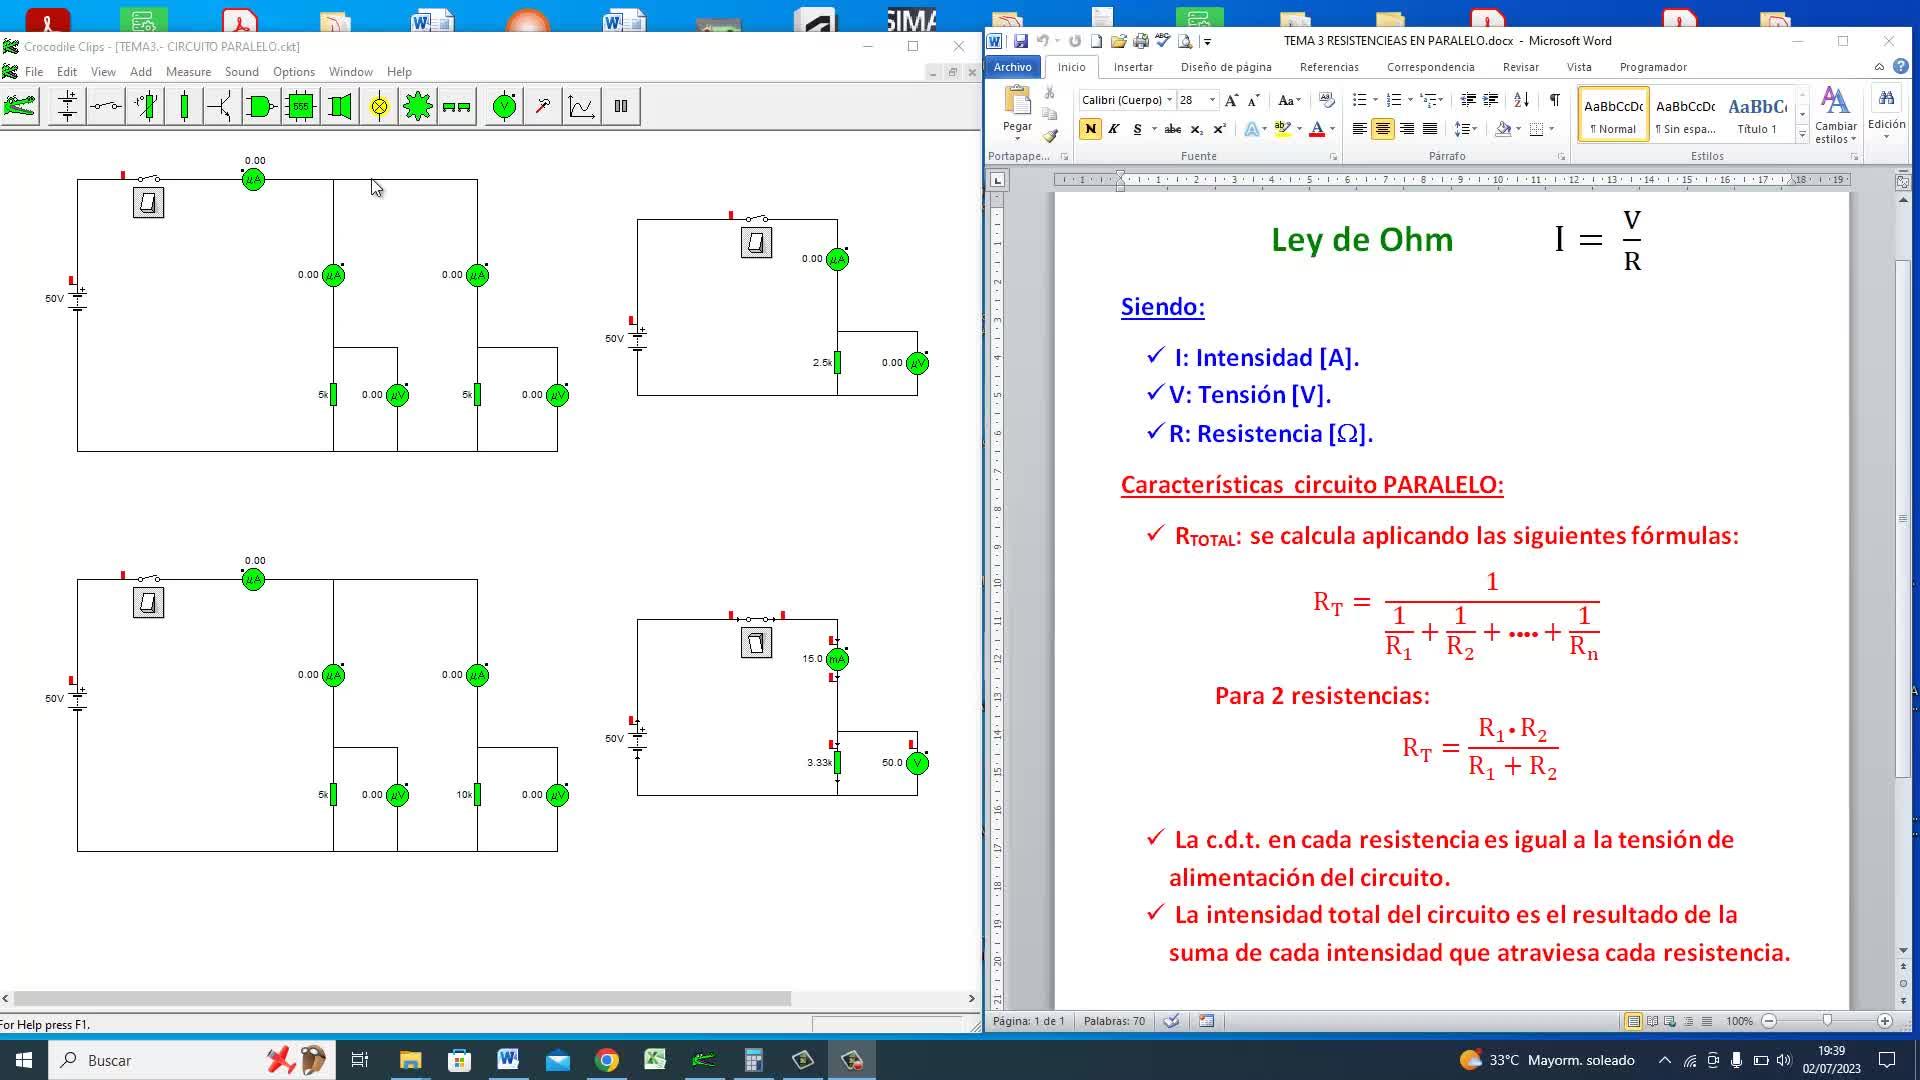This screenshot has height=1080, width=1920.
Task: Pause the circuit simulation
Action: tap(621, 106)
